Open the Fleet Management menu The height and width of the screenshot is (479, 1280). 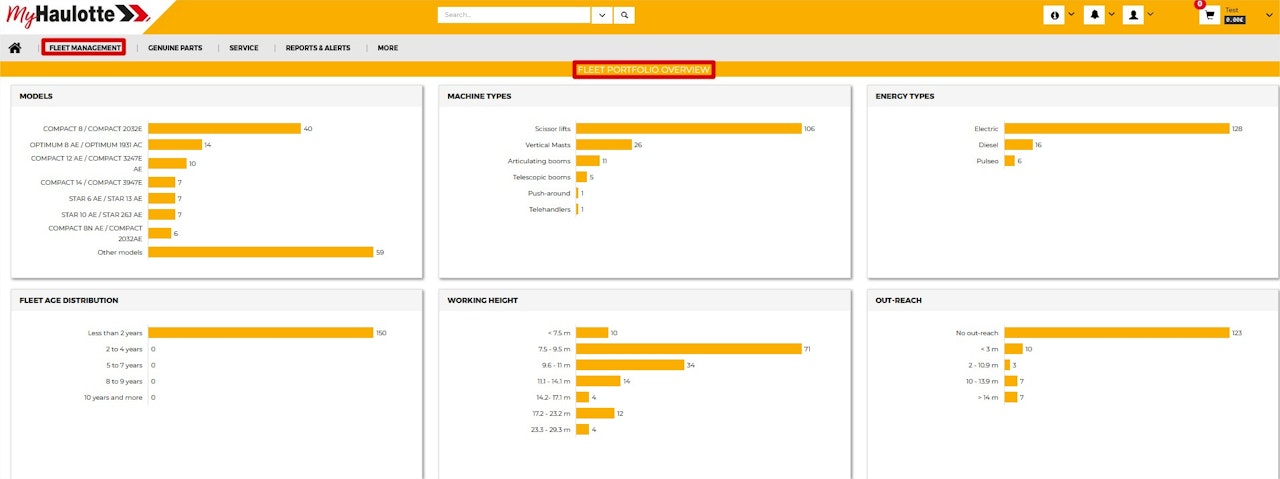[84, 48]
